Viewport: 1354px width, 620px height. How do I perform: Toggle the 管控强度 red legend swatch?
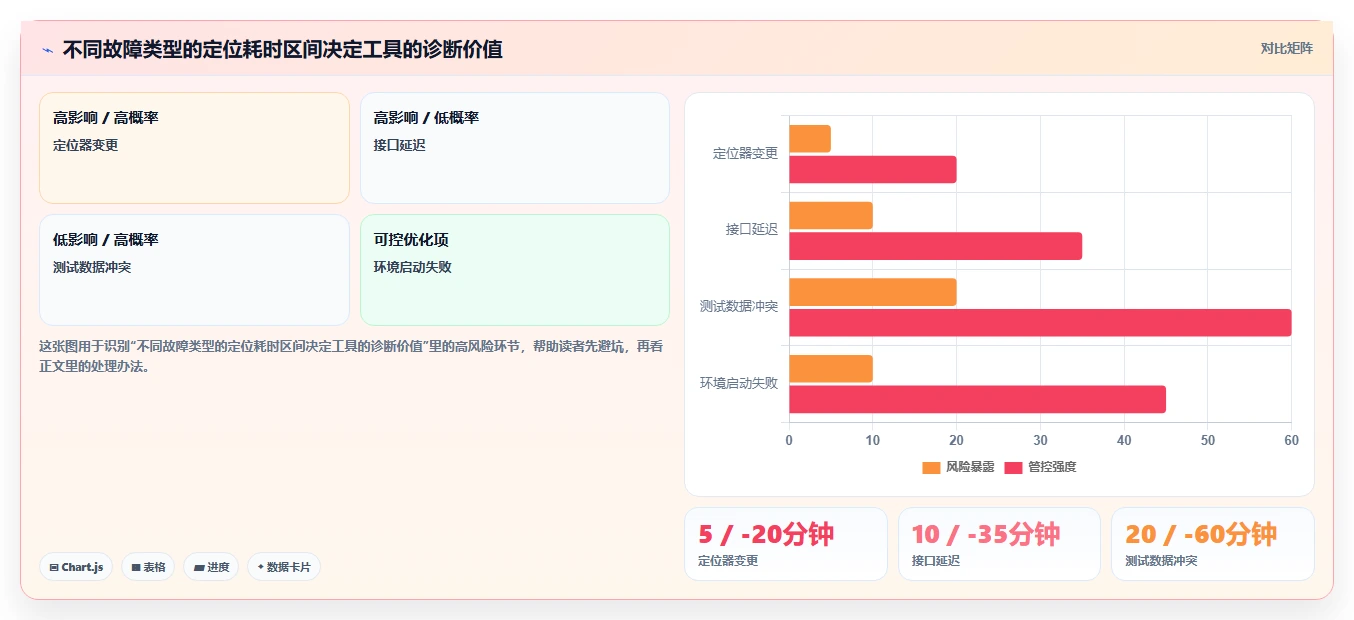1013,467
